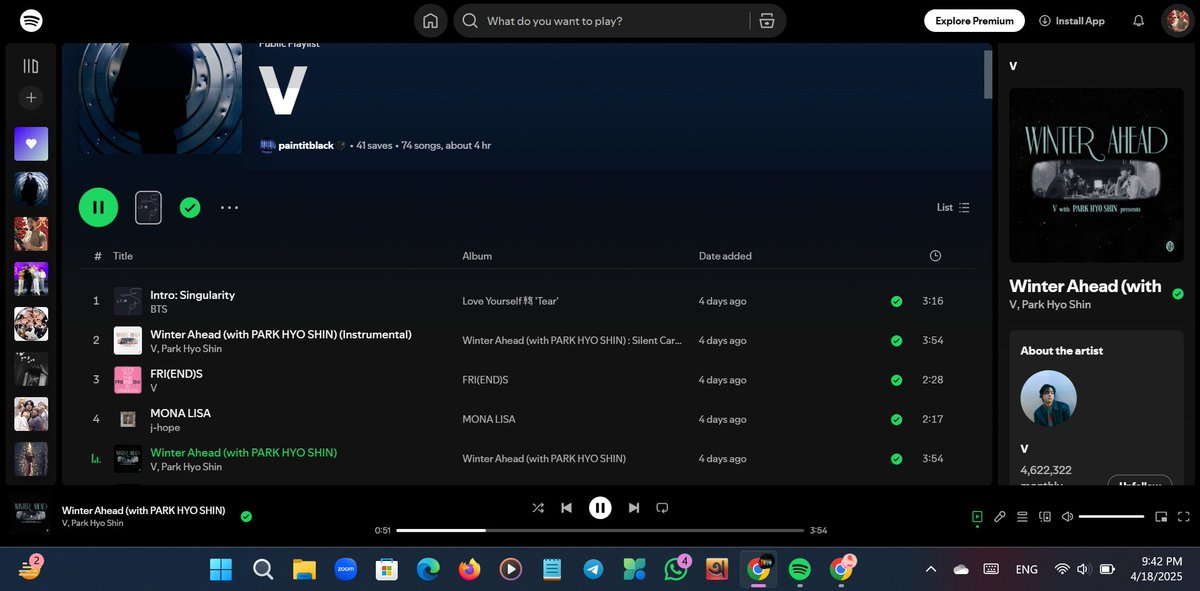Skip to next track
Image resolution: width=1200 pixels, height=591 pixels.
pyautogui.click(x=633, y=508)
